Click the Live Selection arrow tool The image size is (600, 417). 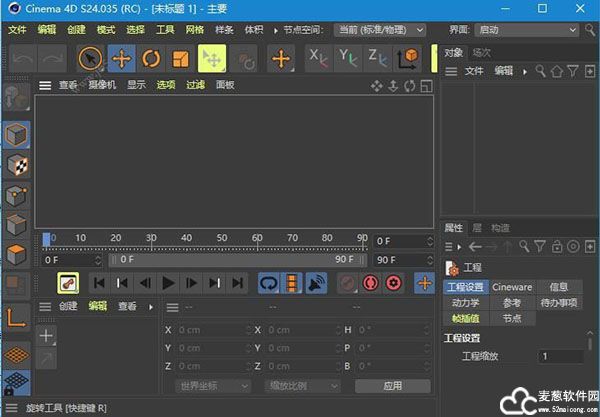point(91,58)
